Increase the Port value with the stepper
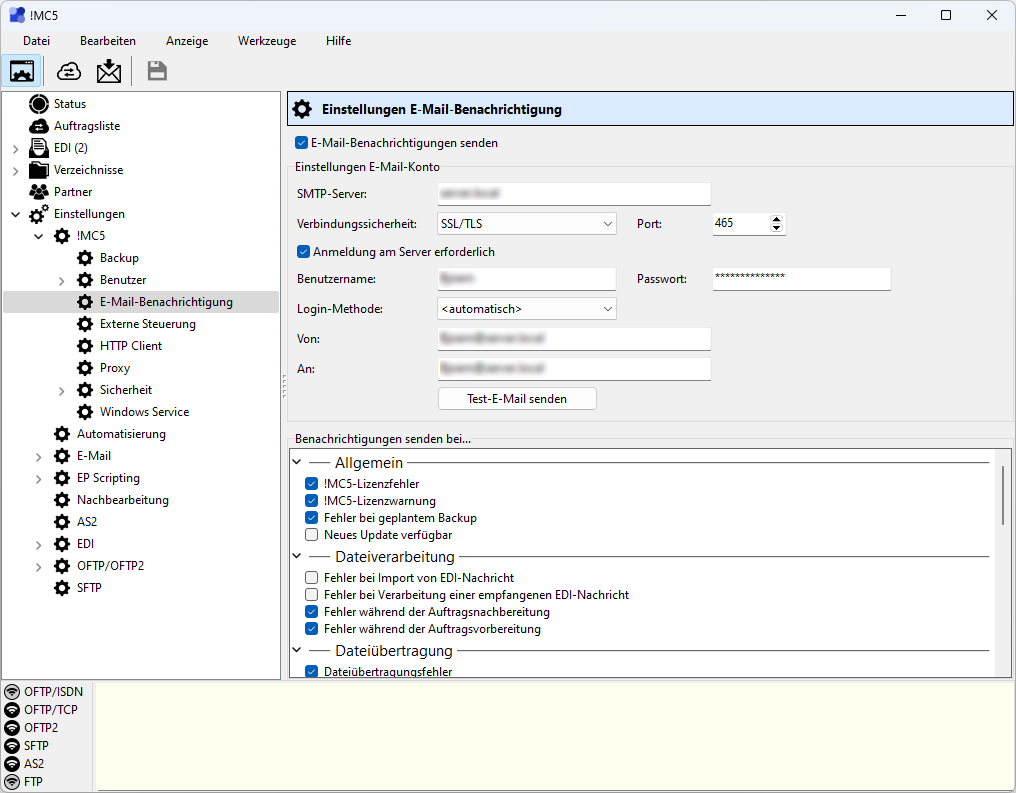 click(778, 218)
